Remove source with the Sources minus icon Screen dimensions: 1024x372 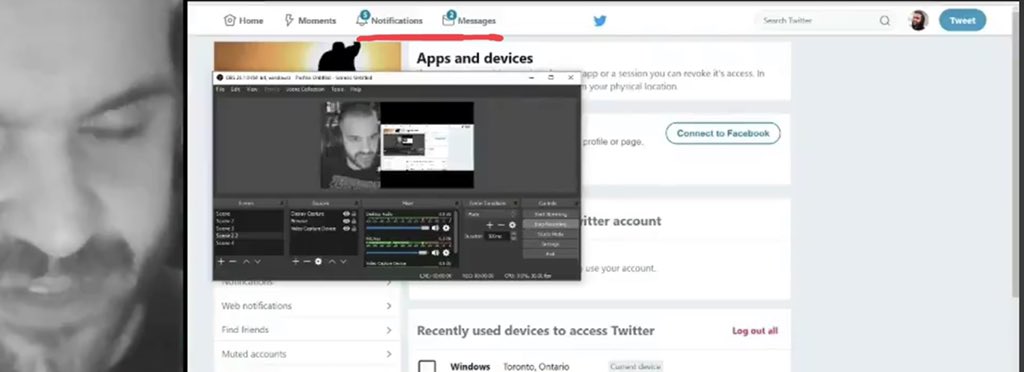coord(307,262)
